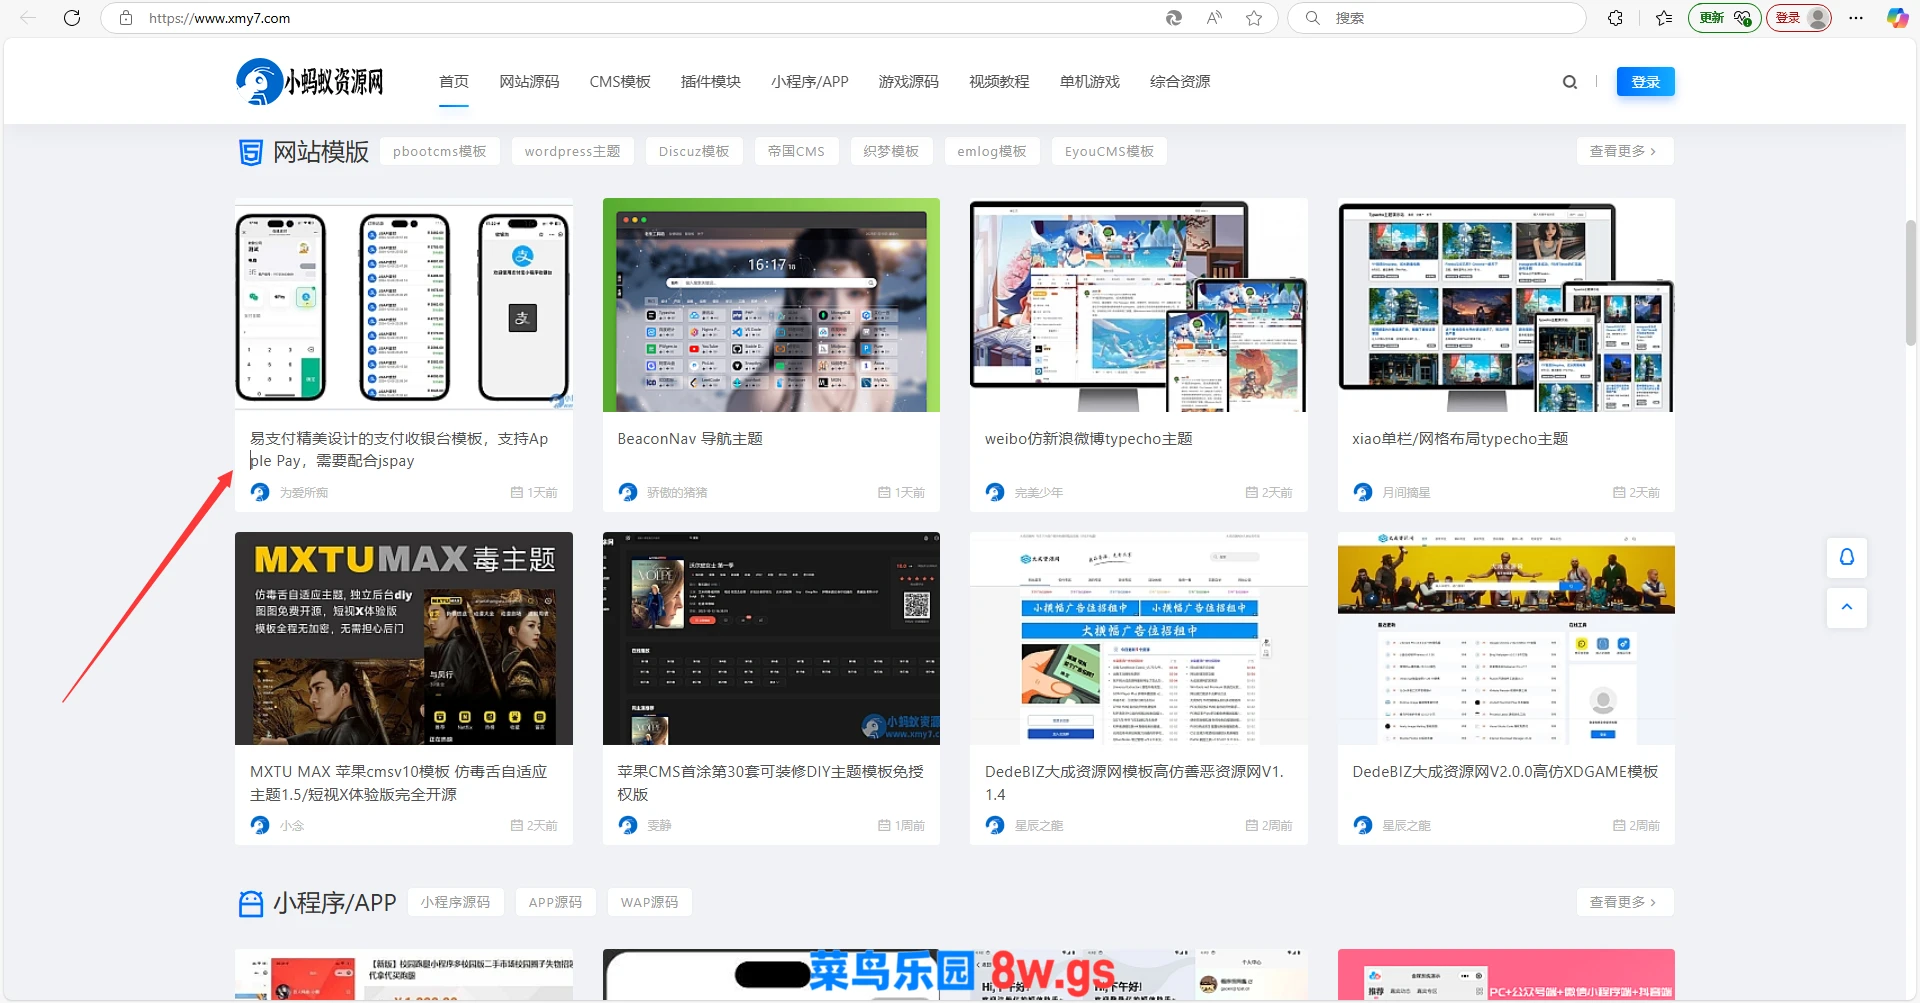Select the Discuz模板 tag
This screenshot has height=1003, width=1920.
pos(694,151)
